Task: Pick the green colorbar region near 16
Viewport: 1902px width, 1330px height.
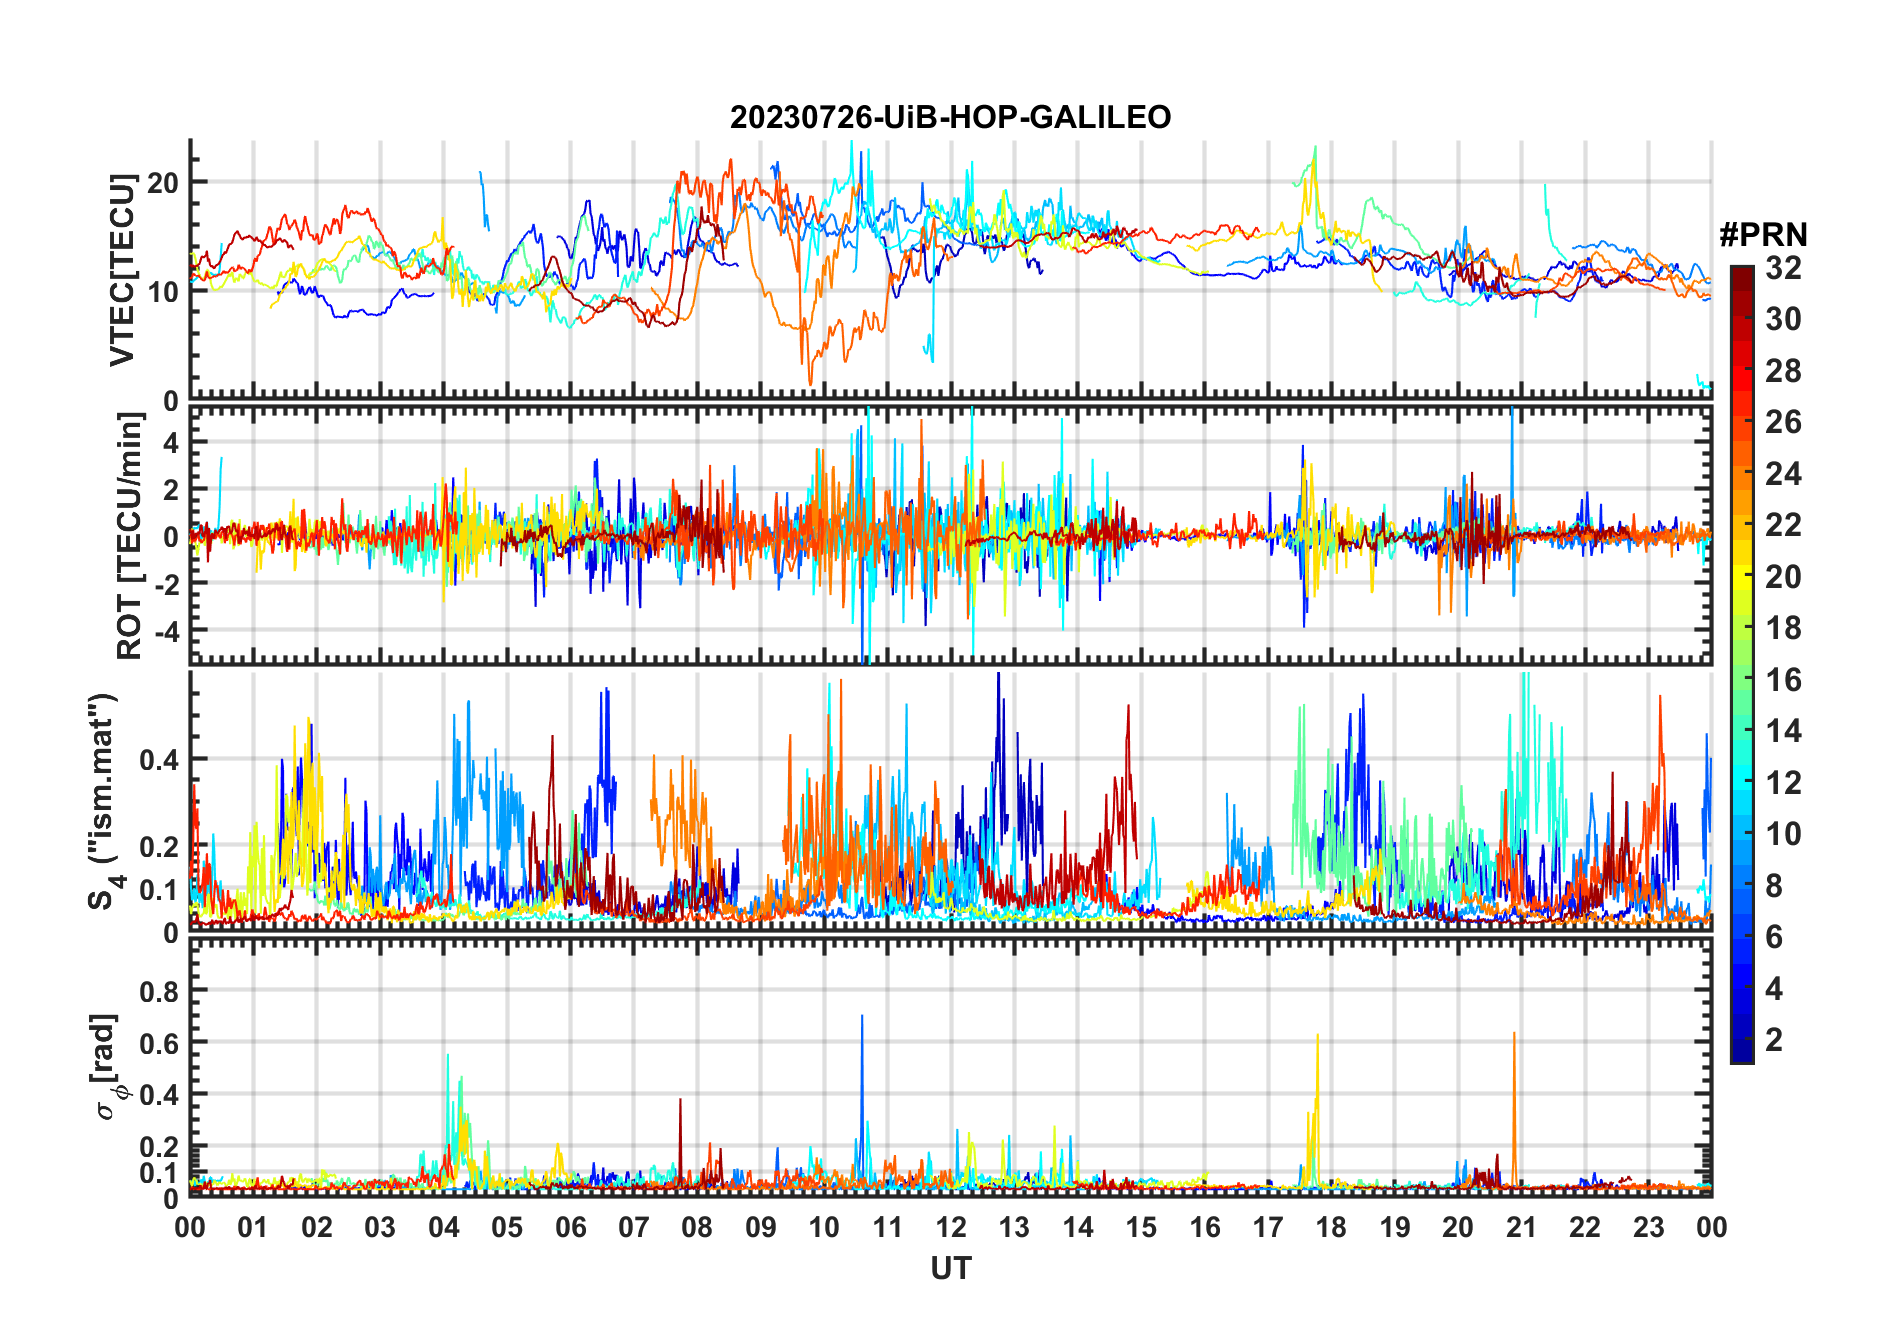Action: [x=1741, y=680]
